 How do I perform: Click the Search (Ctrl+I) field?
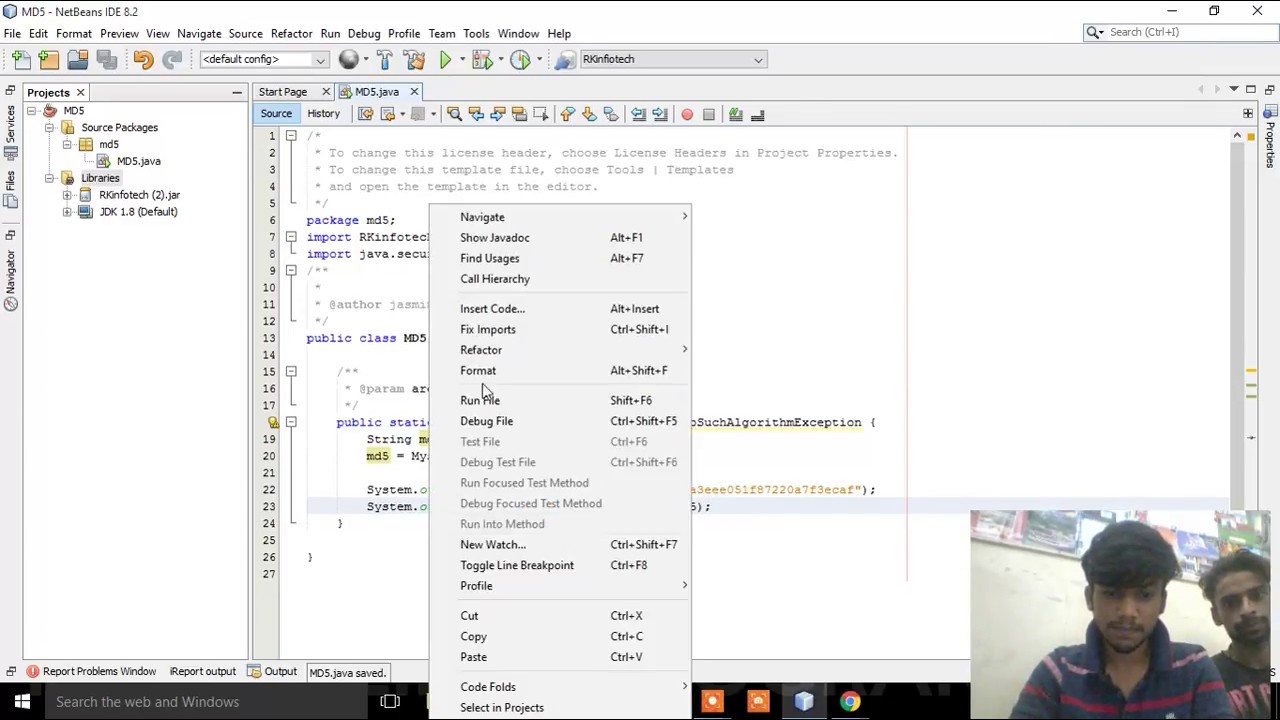tap(1182, 32)
